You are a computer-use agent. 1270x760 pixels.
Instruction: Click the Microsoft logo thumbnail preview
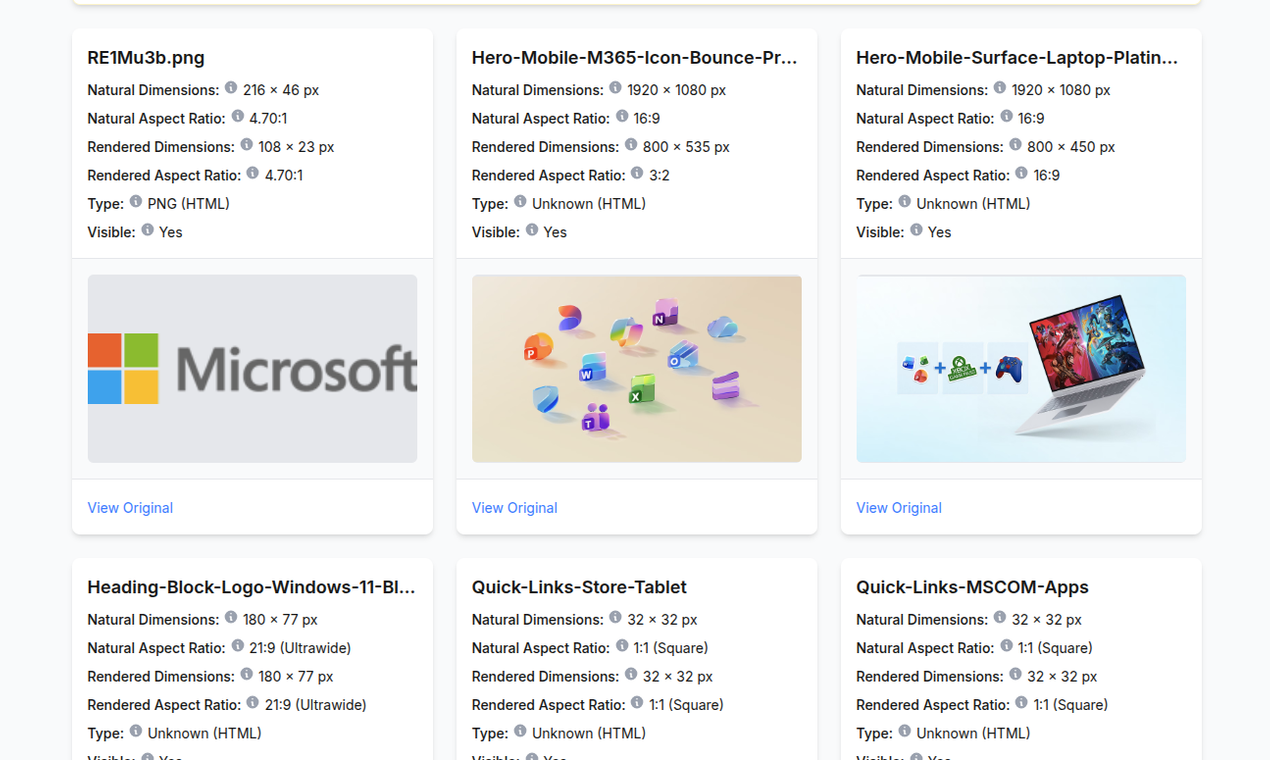click(x=252, y=369)
